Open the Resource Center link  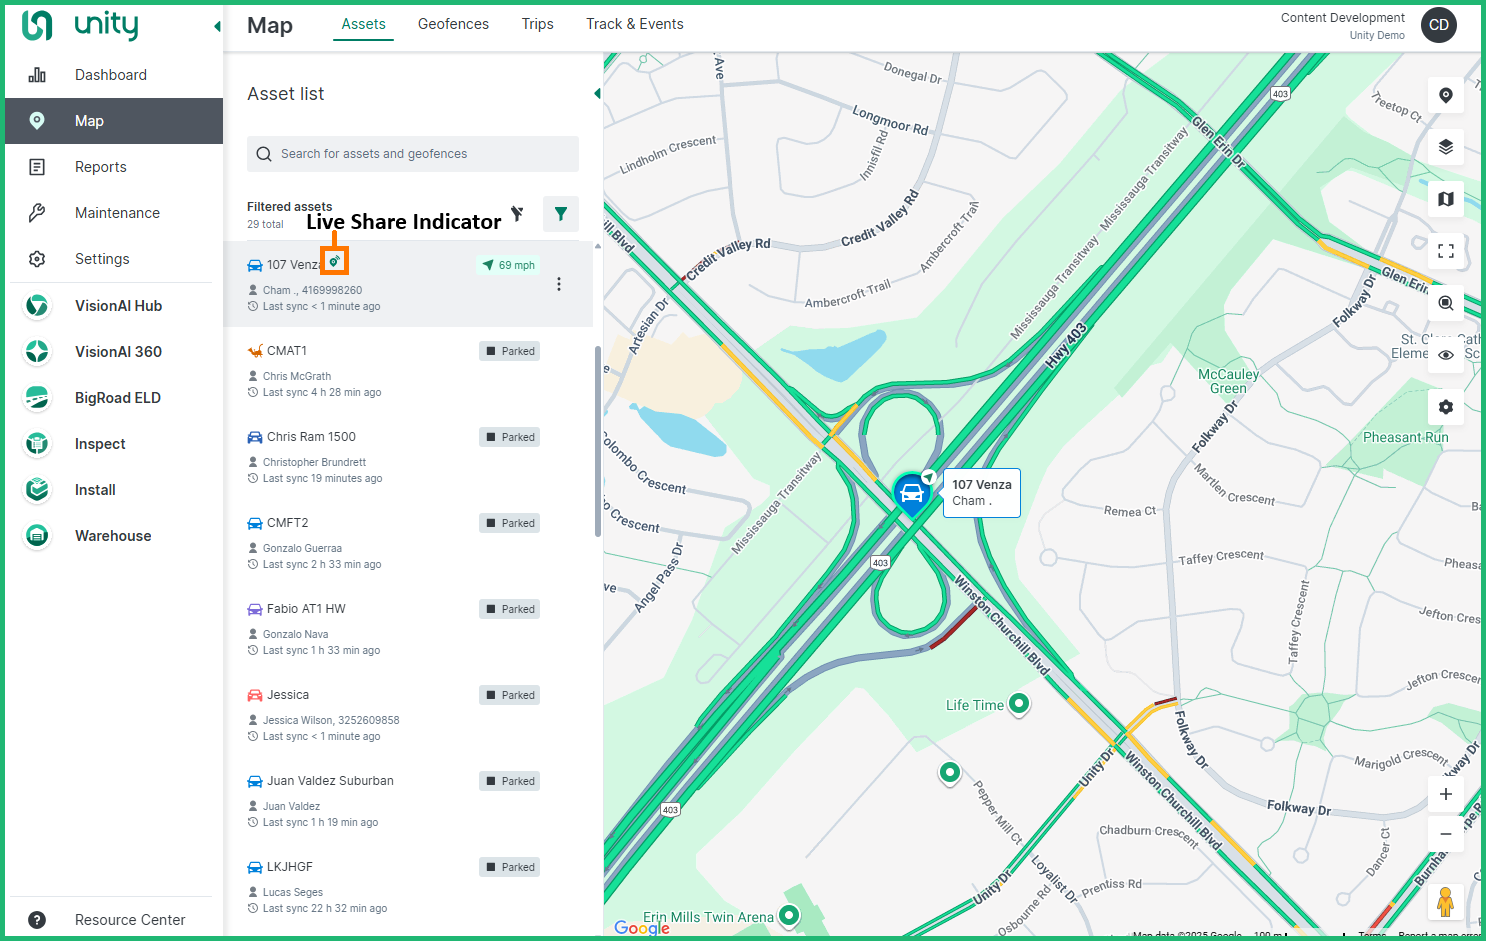pos(130,920)
